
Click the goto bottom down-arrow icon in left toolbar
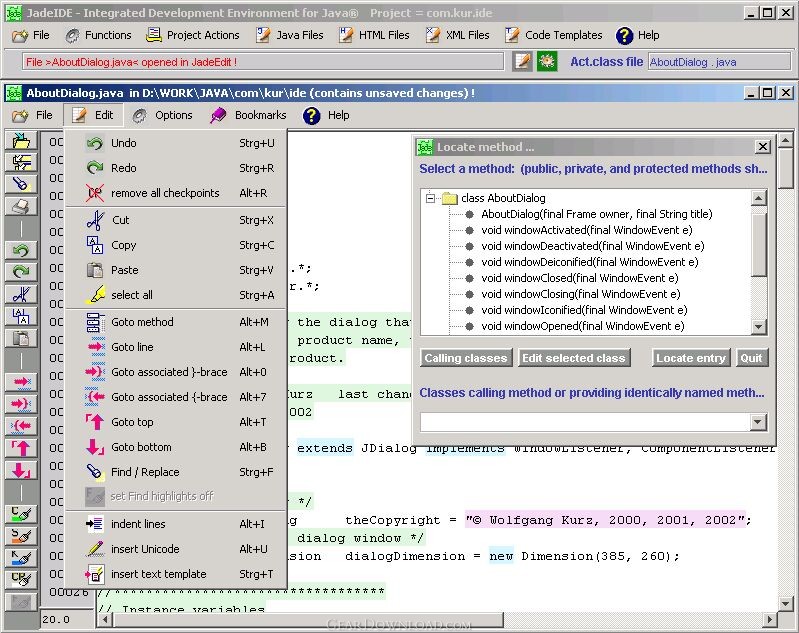click(21, 470)
